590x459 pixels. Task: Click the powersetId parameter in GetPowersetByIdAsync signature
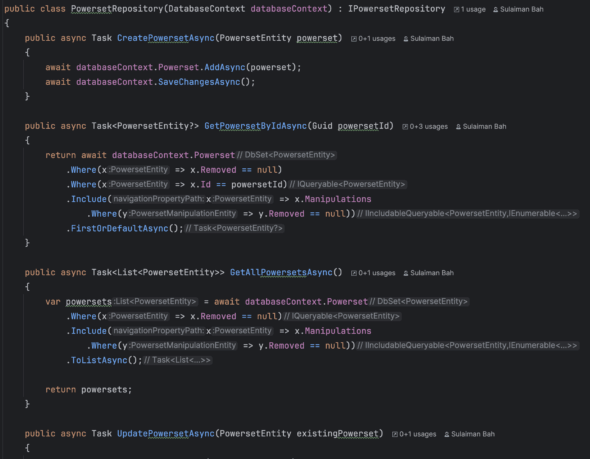click(363, 126)
